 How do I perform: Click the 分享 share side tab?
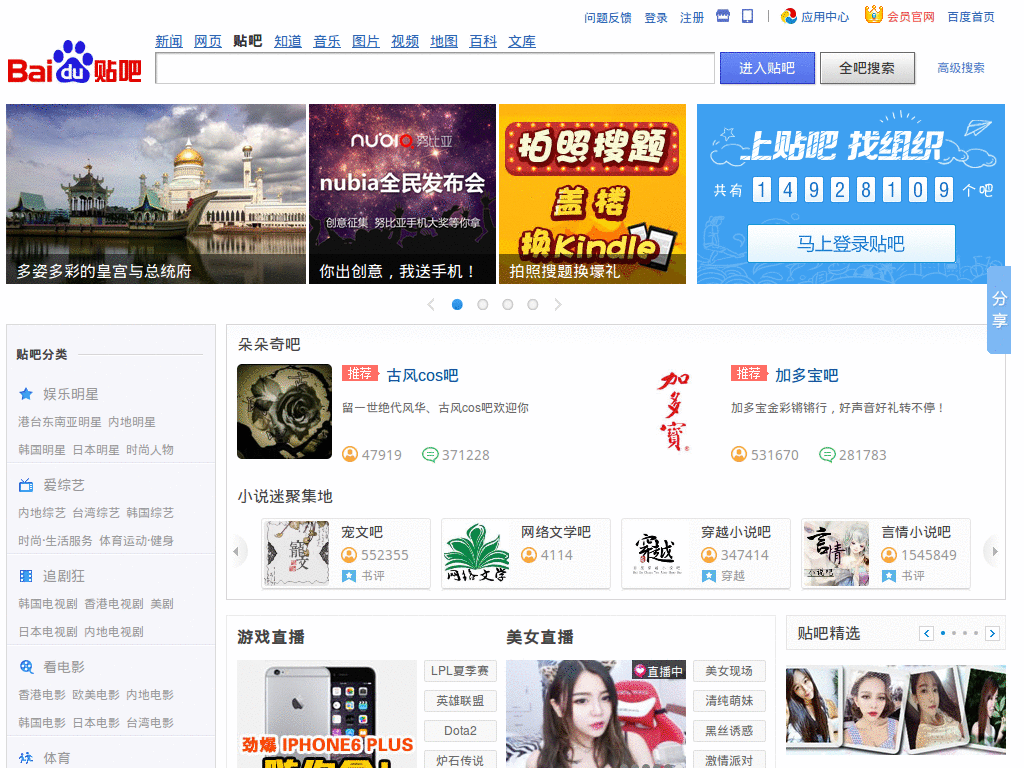pos(999,310)
